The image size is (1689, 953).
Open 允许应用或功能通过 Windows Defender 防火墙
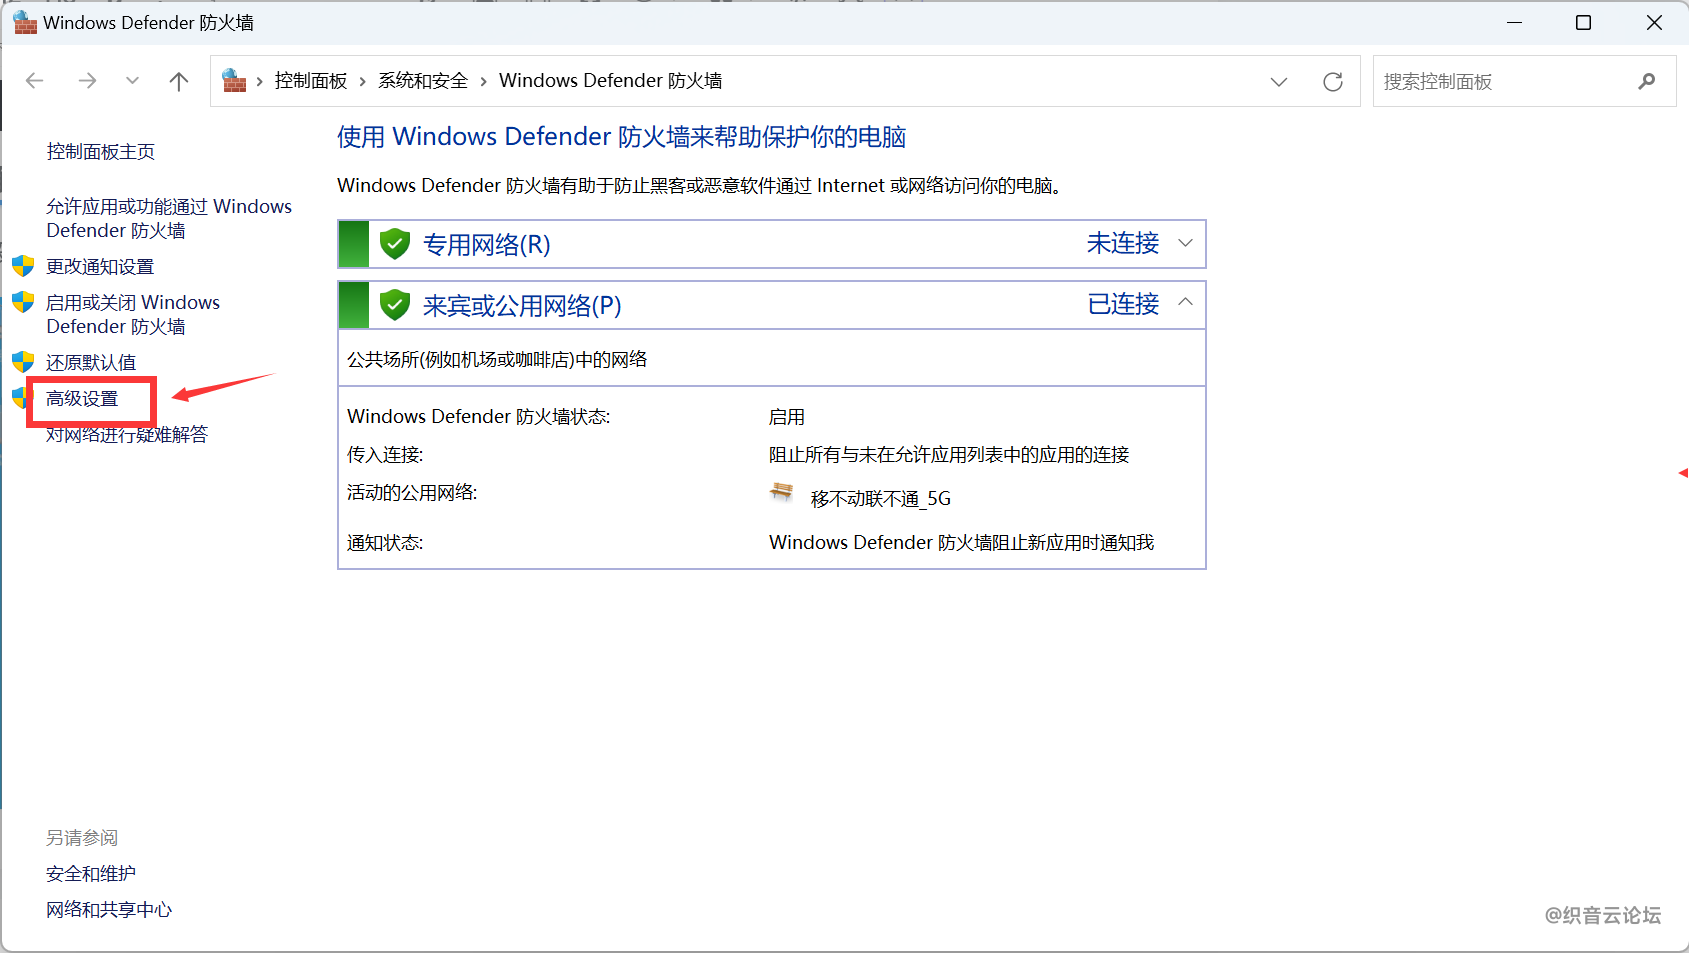169,218
